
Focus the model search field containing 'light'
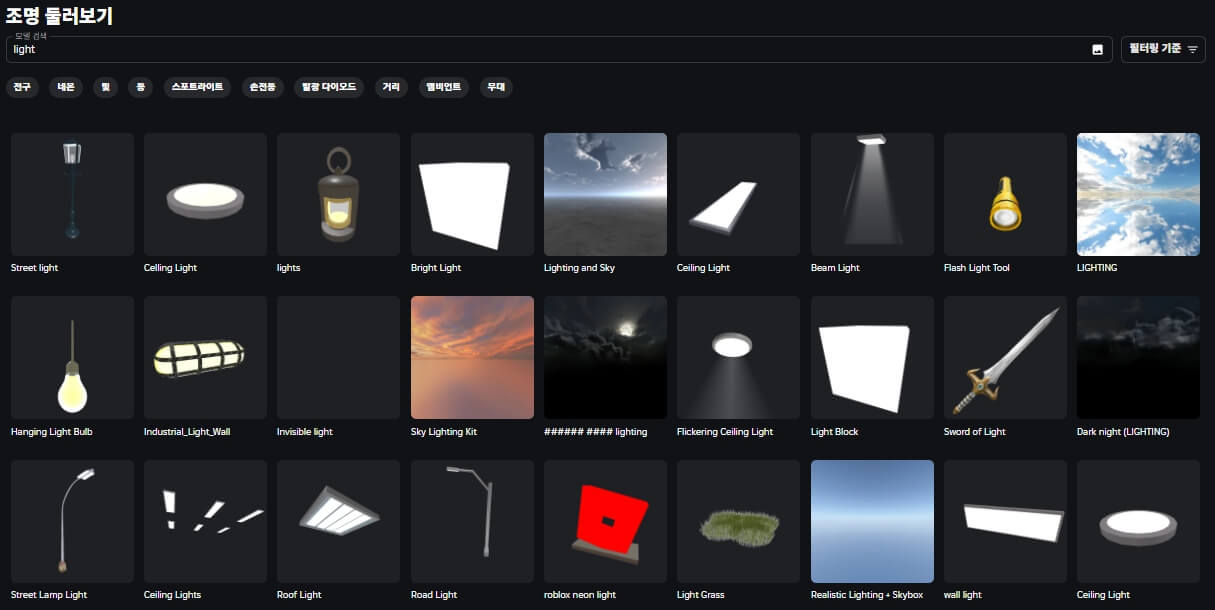(x=559, y=50)
